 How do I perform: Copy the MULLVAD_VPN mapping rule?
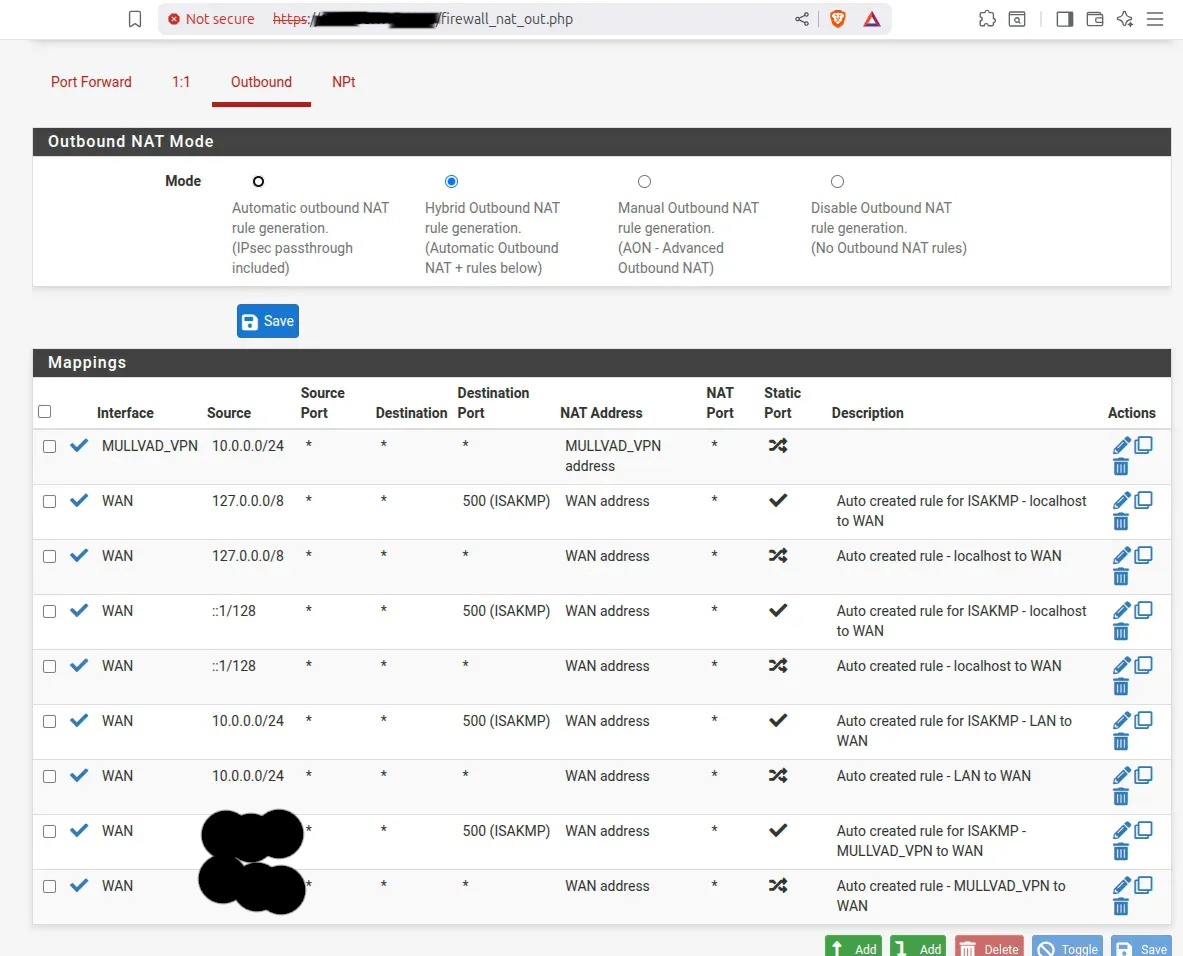(1143, 446)
